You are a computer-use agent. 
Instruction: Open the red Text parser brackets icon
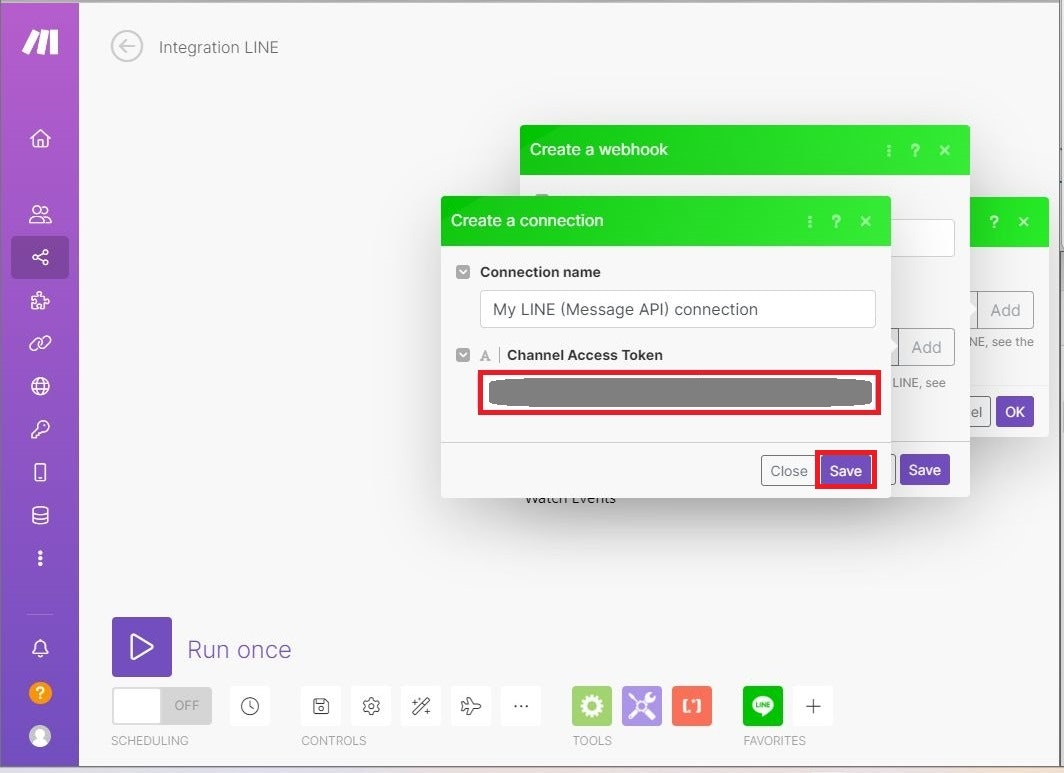pyautogui.click(x=692, y=706)
